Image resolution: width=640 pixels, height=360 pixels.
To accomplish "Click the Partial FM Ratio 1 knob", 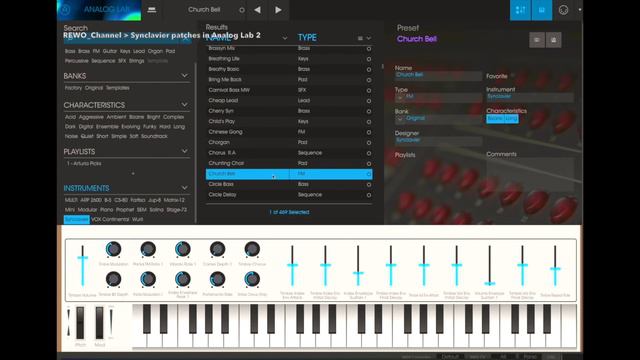I will [x=148, y=249].
